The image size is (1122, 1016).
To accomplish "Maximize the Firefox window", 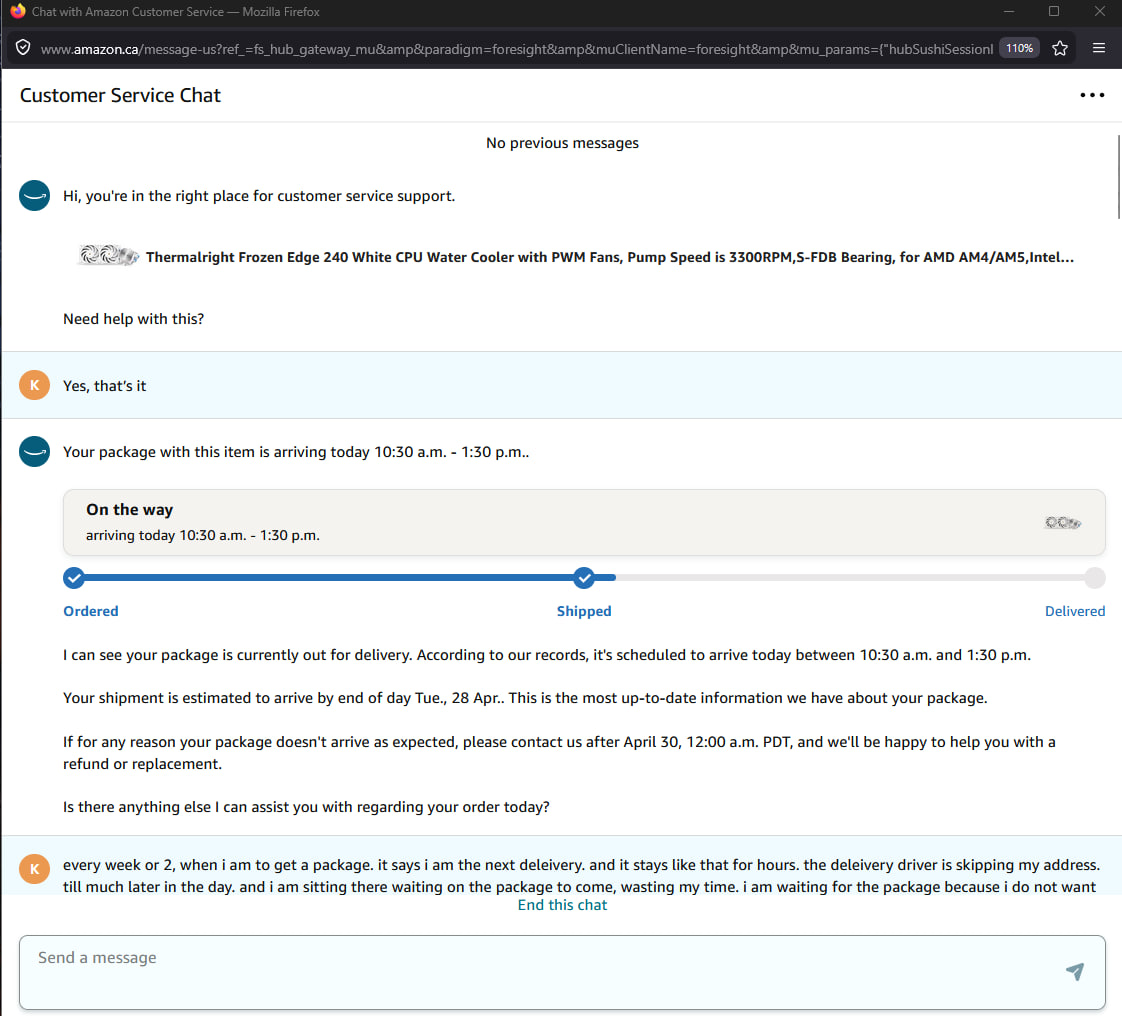I will pyautogui.click(x=1054, y=11).
